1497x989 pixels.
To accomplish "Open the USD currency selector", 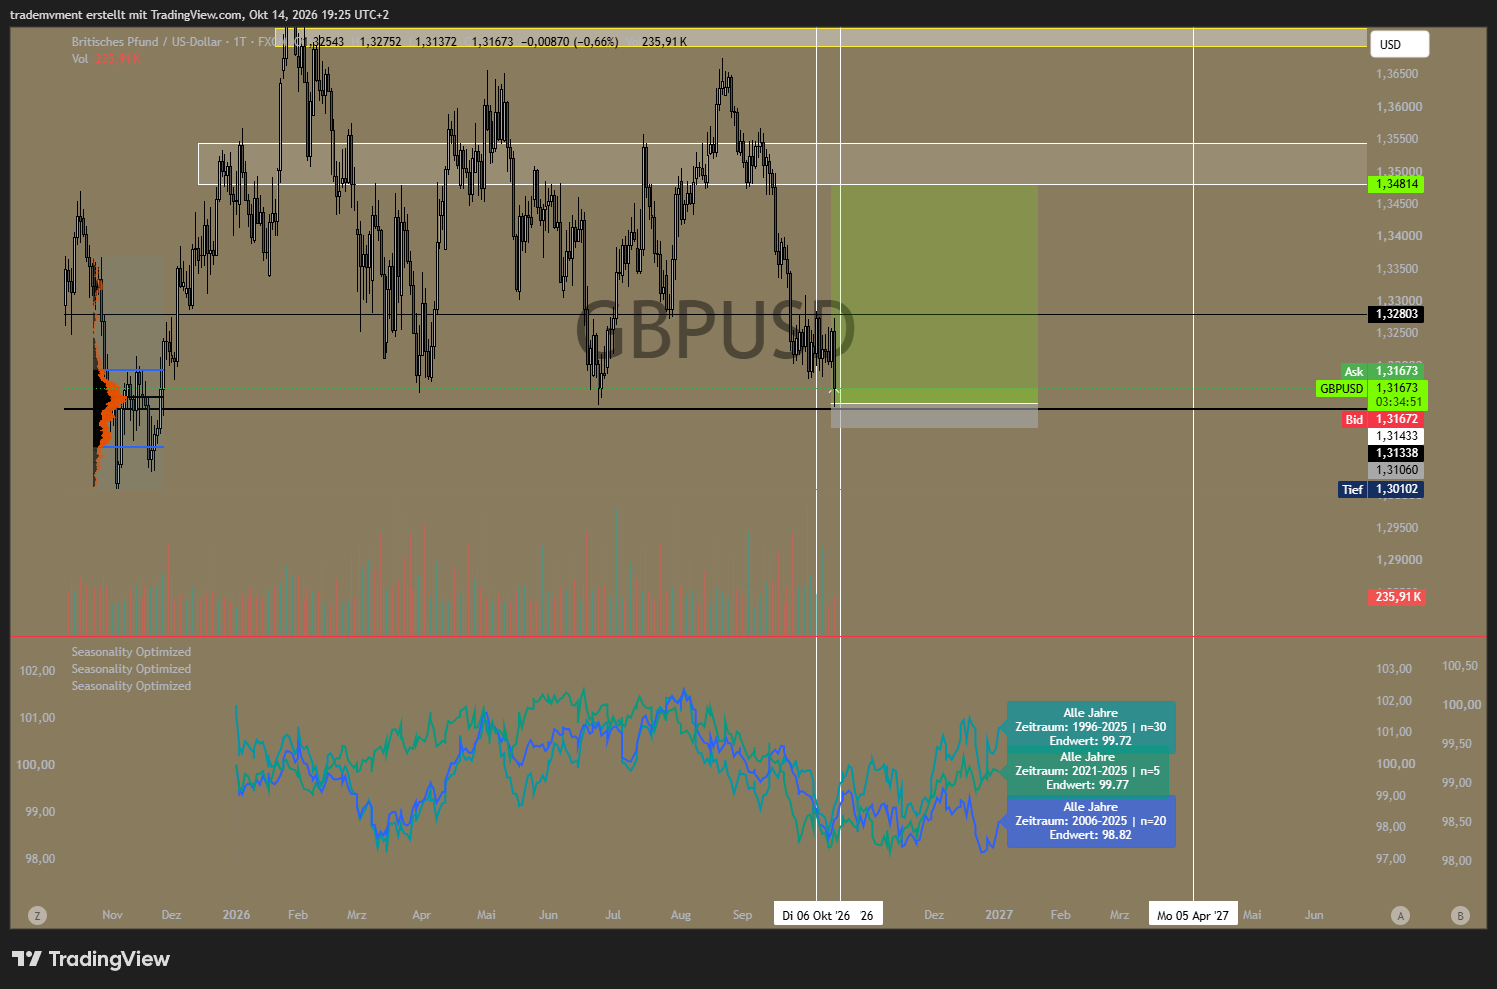I will 1399,44.
